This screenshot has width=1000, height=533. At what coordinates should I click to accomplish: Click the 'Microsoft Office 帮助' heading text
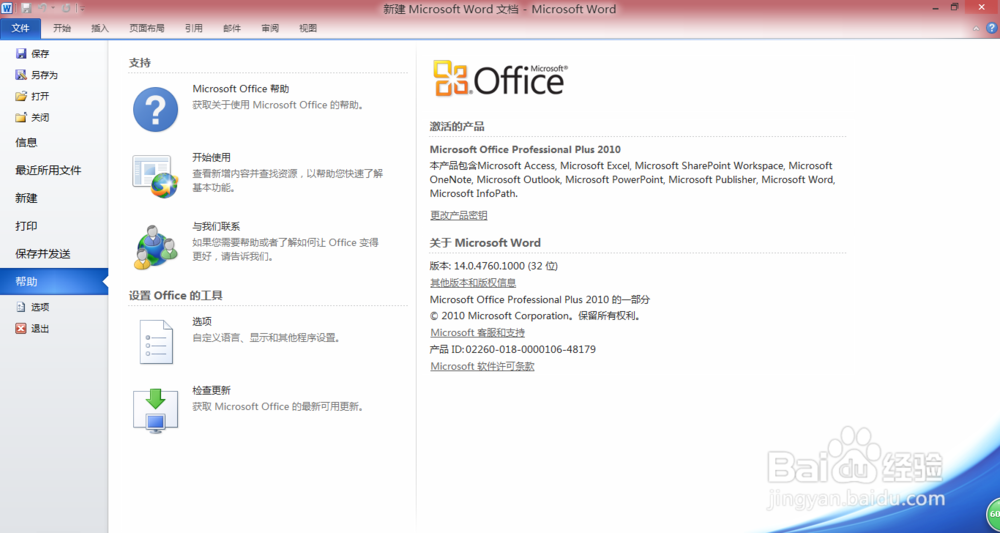coord(241,89)
